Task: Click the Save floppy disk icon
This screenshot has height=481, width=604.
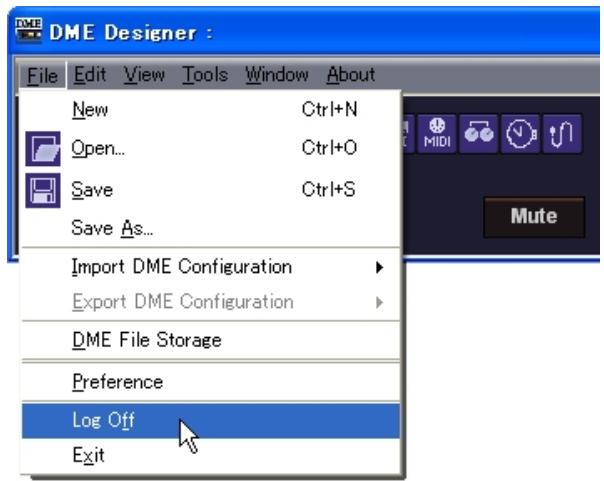Action: pos(43,190)
